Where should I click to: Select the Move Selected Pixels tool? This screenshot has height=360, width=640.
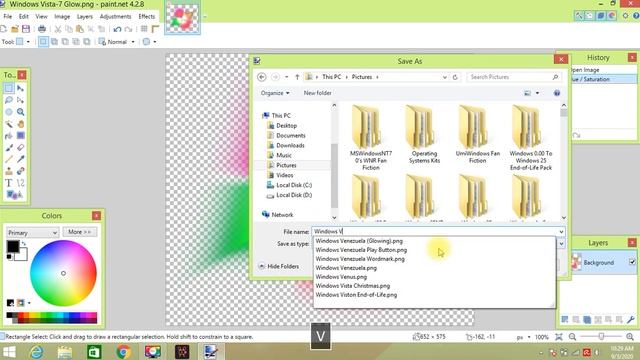pyautogui.click(x=20, y=88)
